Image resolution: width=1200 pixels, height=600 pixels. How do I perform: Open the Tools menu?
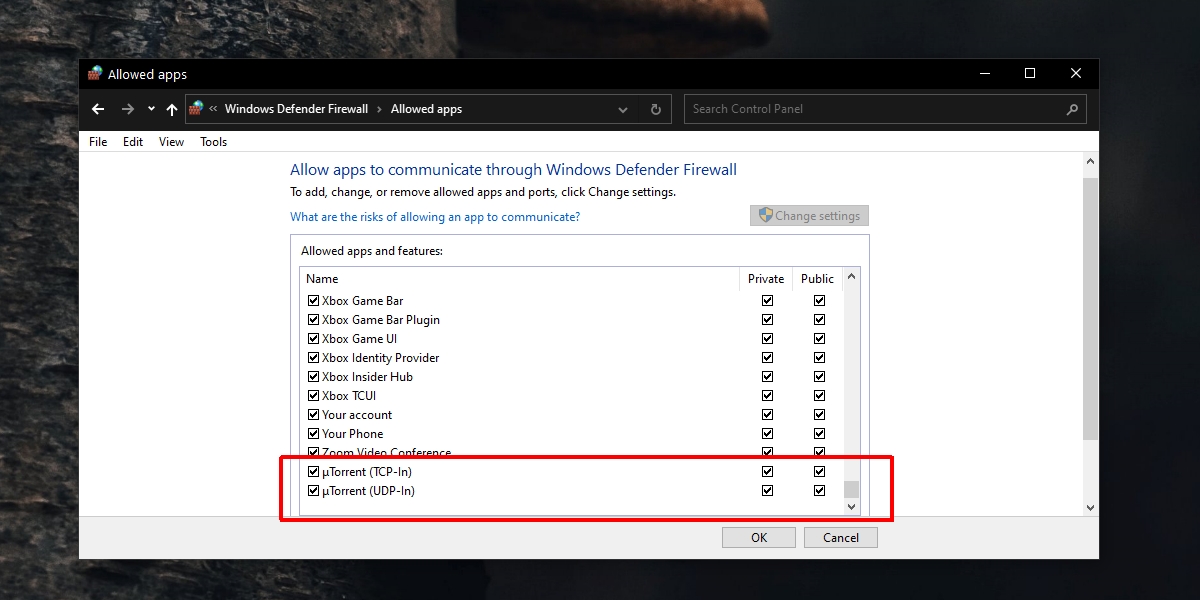[213, 142]
